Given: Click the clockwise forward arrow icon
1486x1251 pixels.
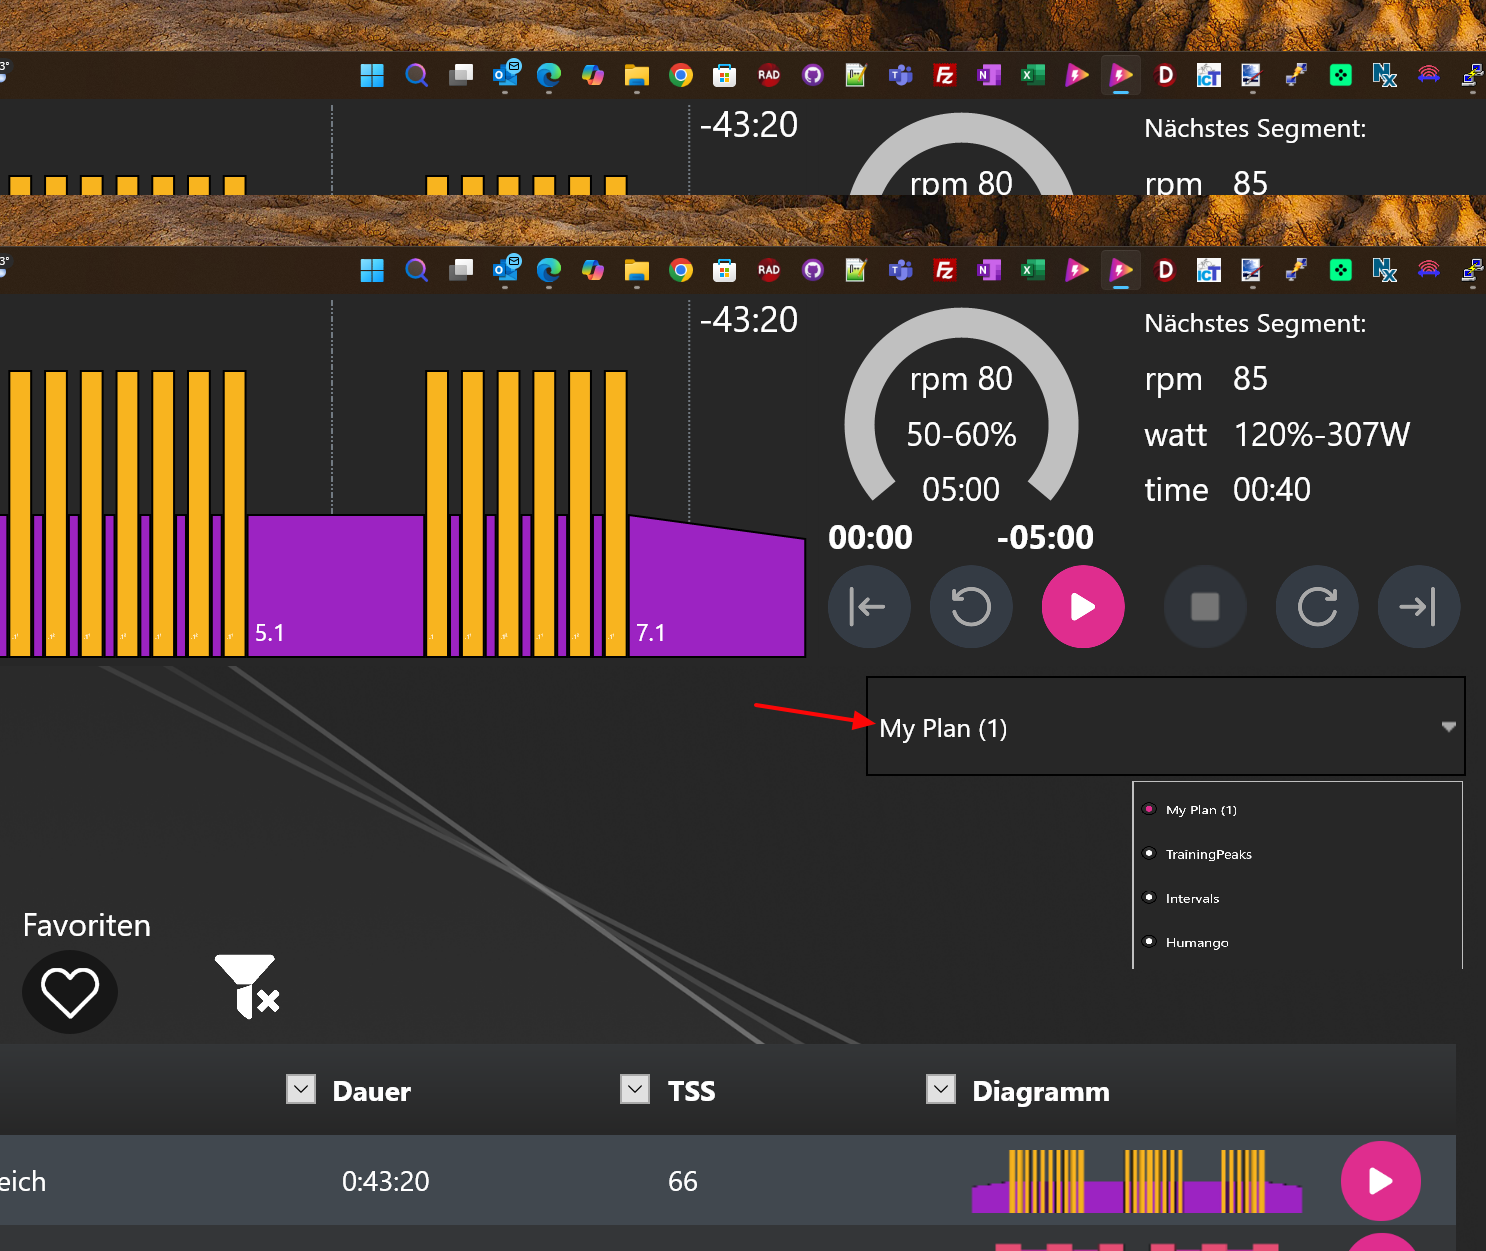Looking at the screenshot, I should 1316,607.
